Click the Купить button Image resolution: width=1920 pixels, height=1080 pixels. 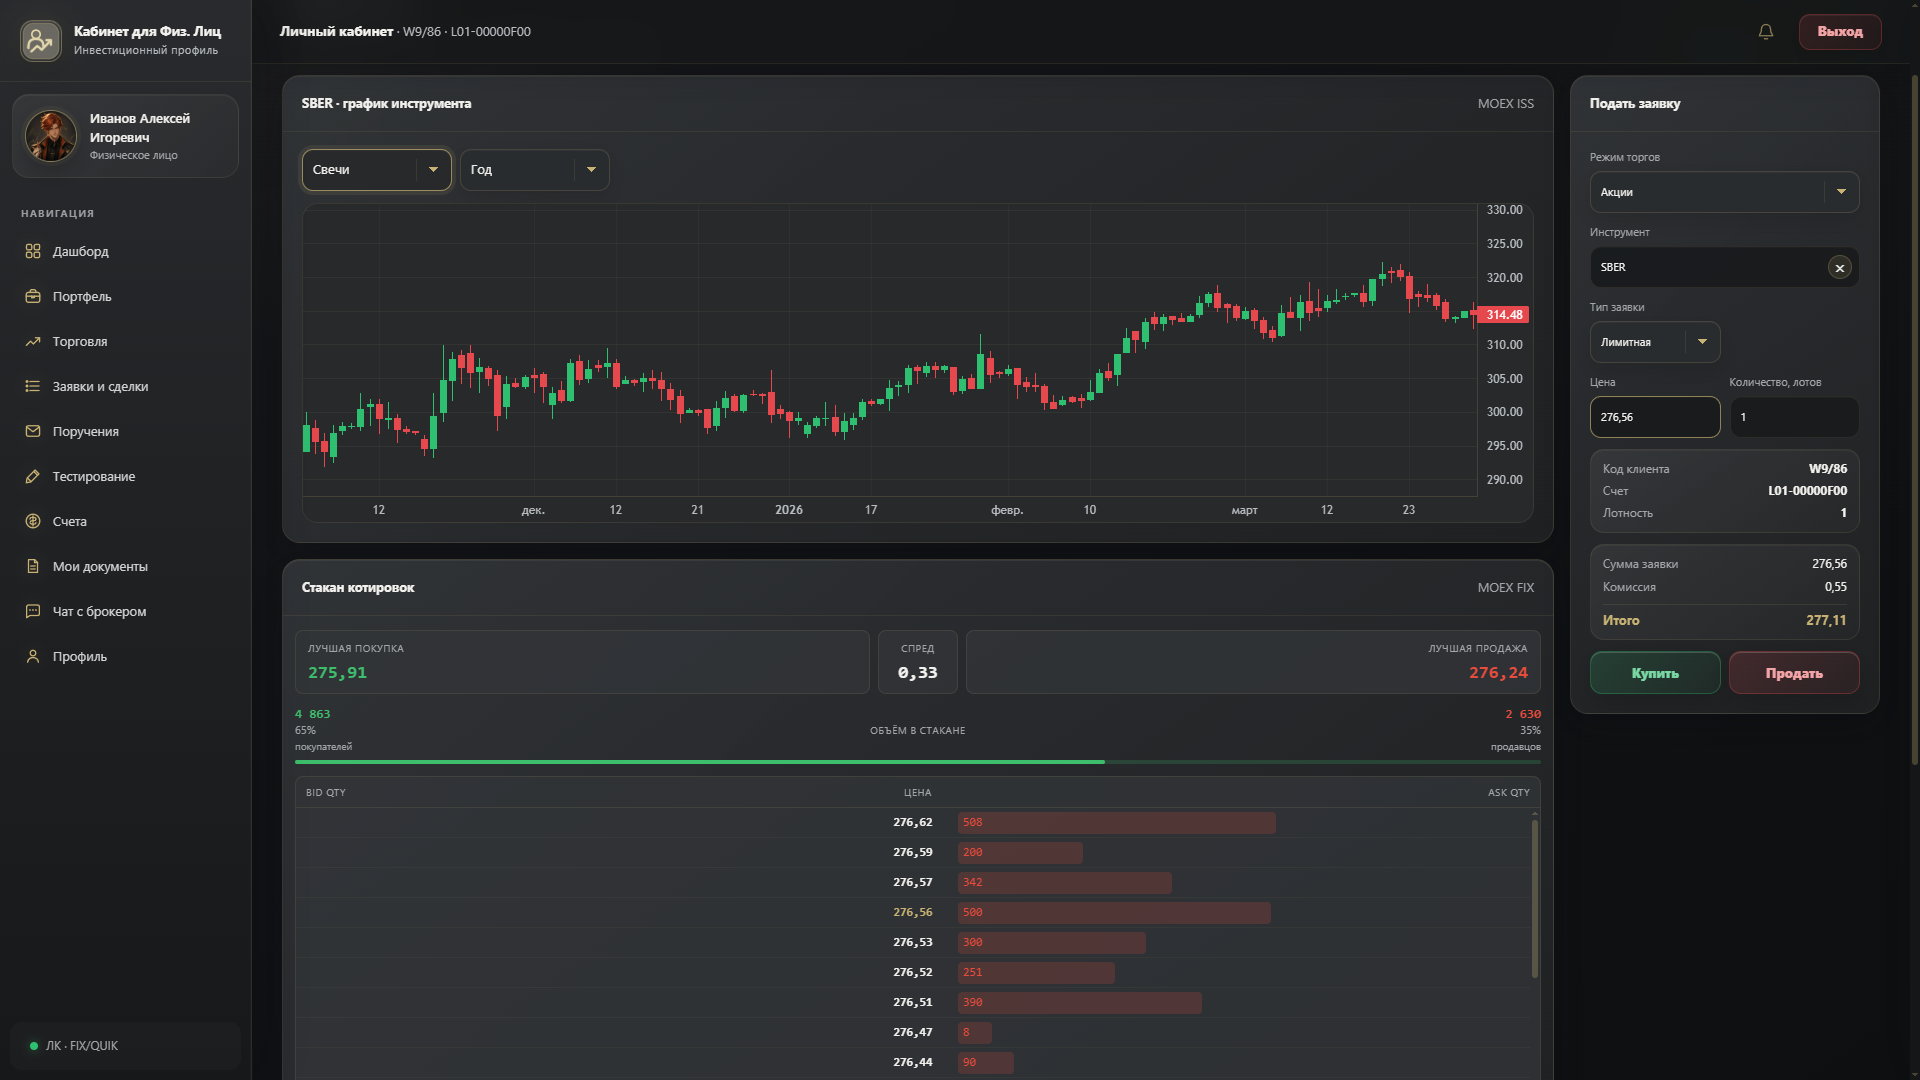[x=1655, y=673]
